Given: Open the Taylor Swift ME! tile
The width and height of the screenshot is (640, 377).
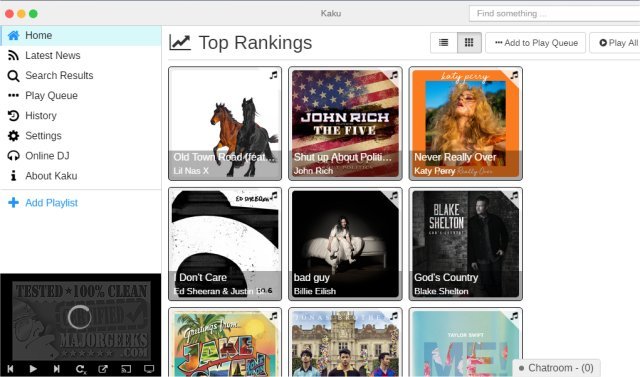Looking at the screenshot, I should pyautogui.click(x=466, y=343).
